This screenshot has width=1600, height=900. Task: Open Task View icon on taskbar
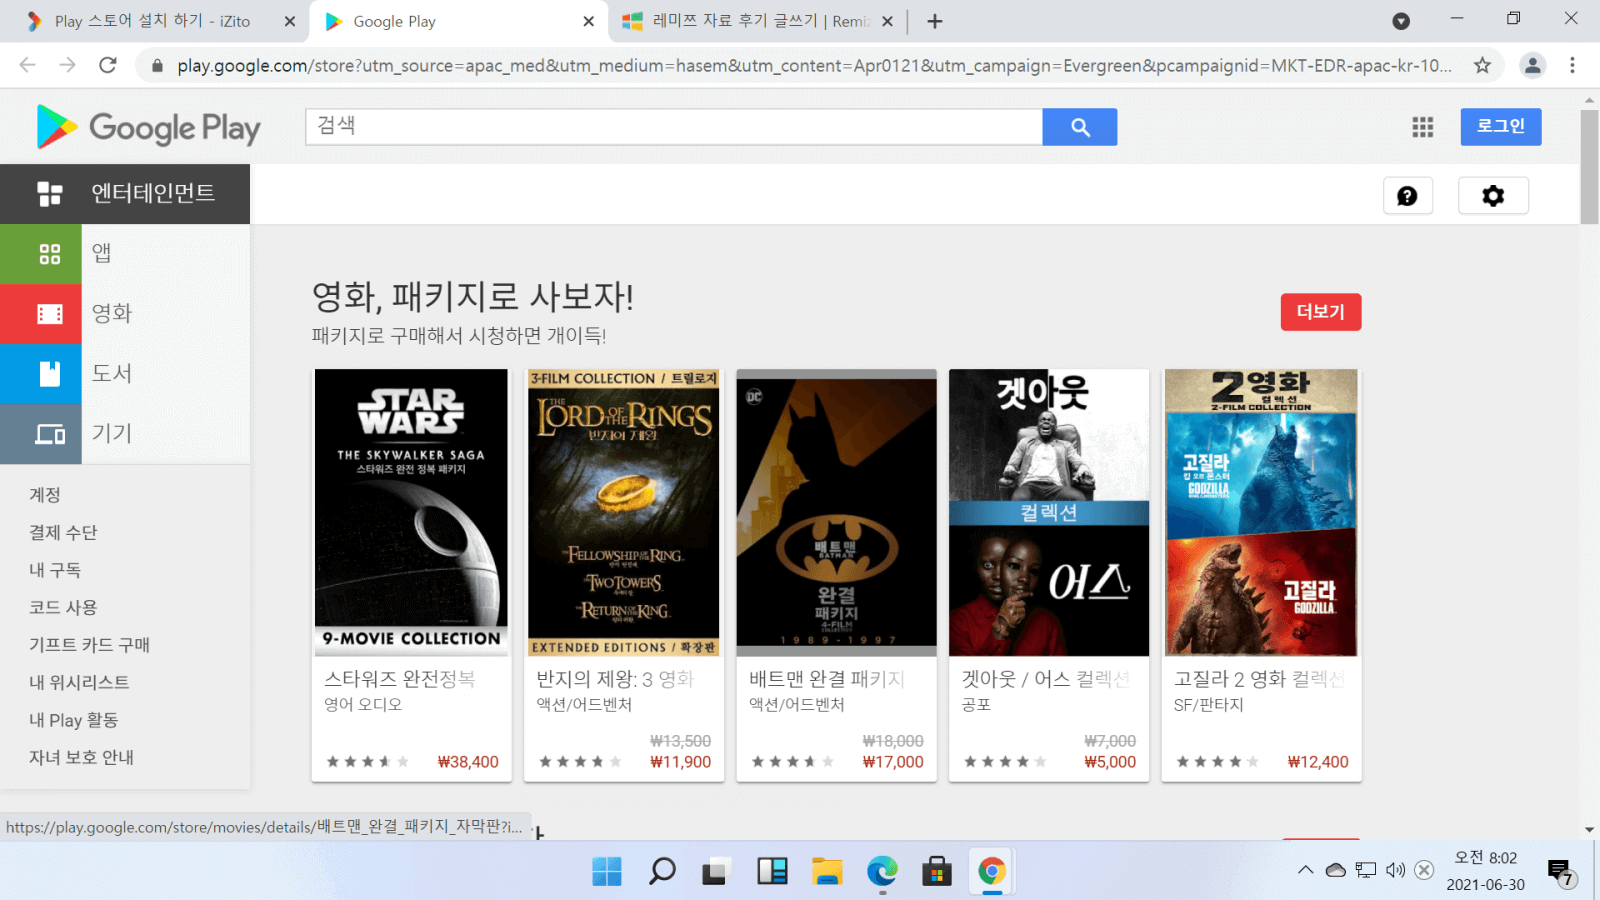pyautogui.click(x=714, y=871)
